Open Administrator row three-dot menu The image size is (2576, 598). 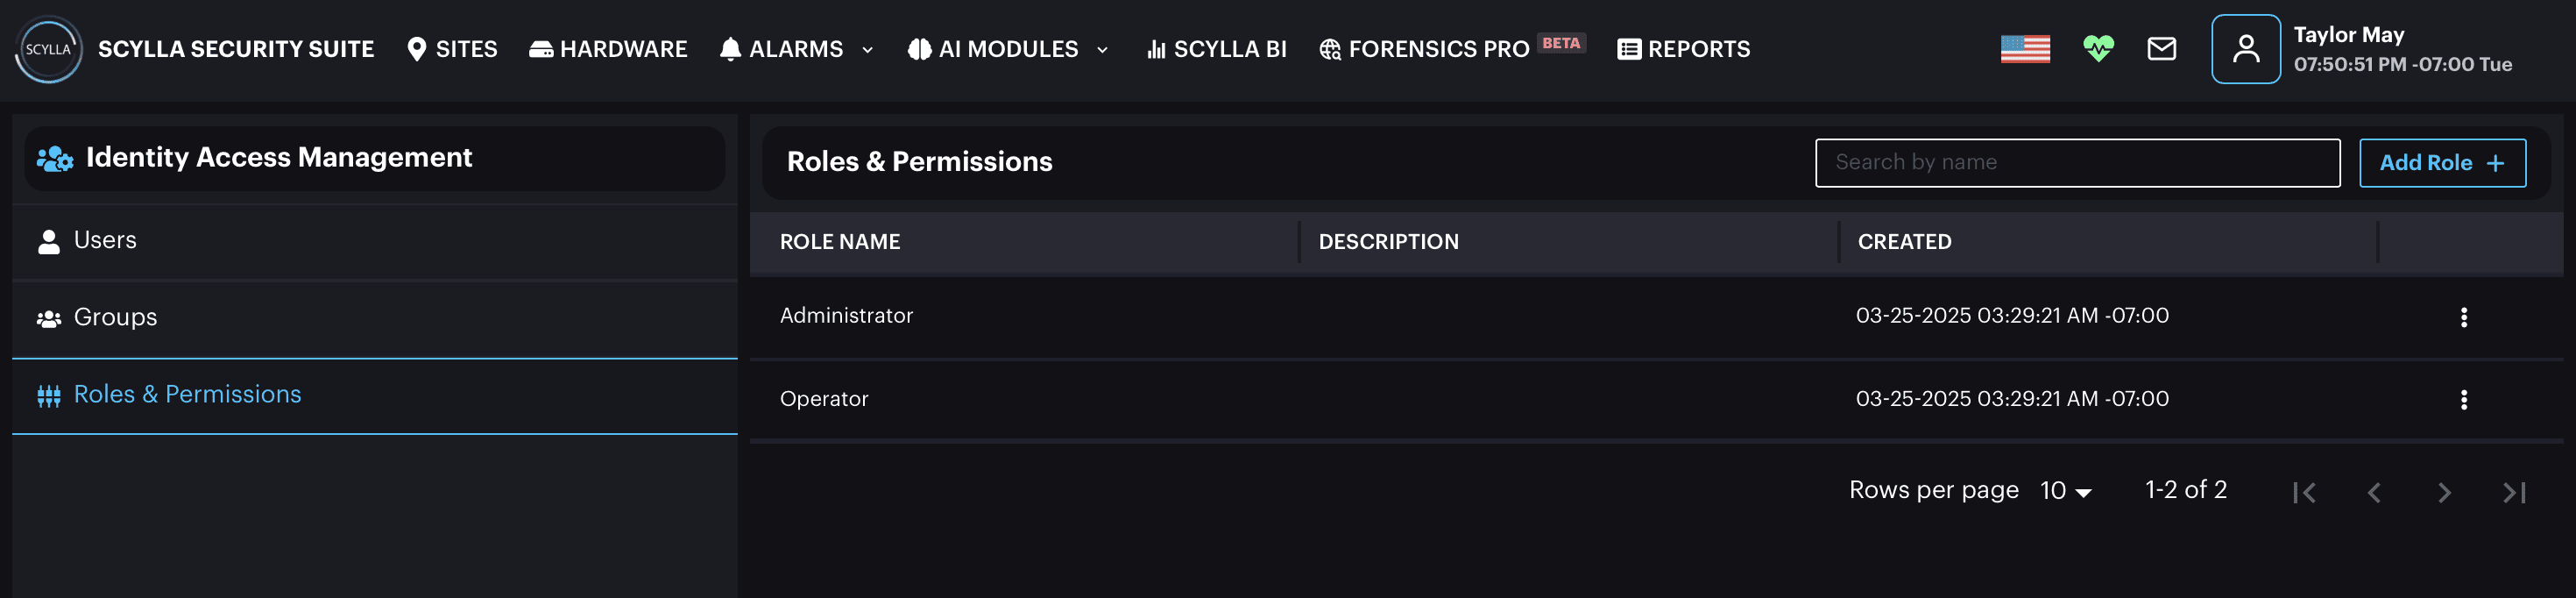(x=2463, y=317)
